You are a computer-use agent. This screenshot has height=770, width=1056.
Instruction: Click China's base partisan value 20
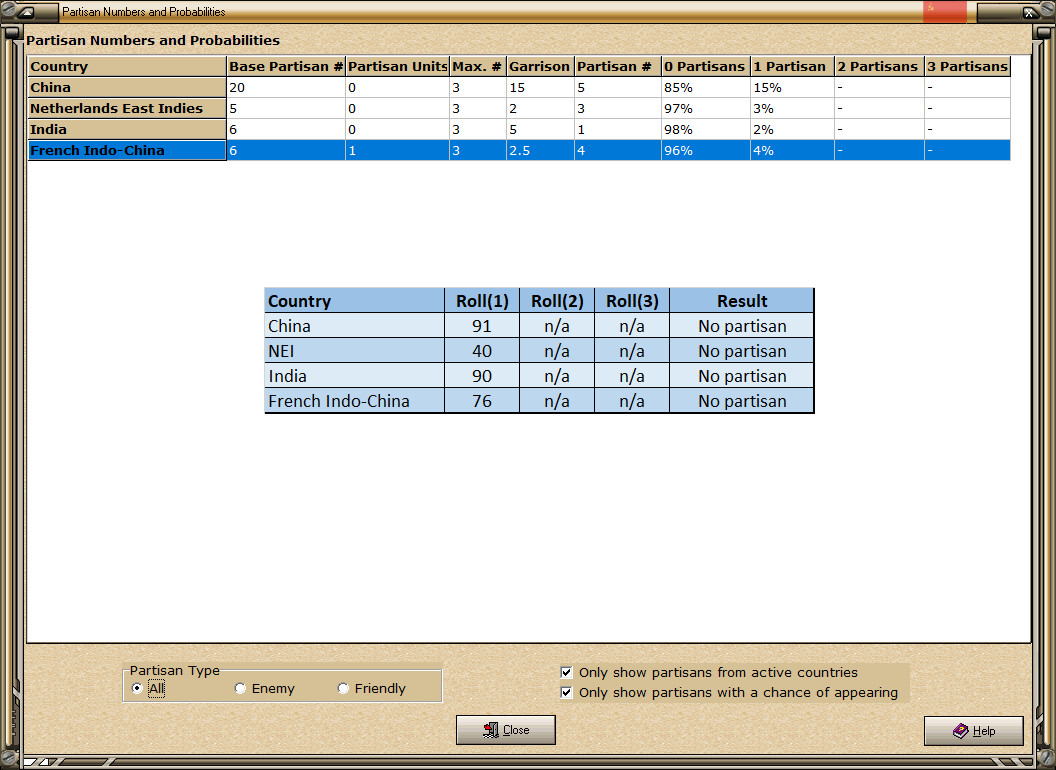(286, 87)
